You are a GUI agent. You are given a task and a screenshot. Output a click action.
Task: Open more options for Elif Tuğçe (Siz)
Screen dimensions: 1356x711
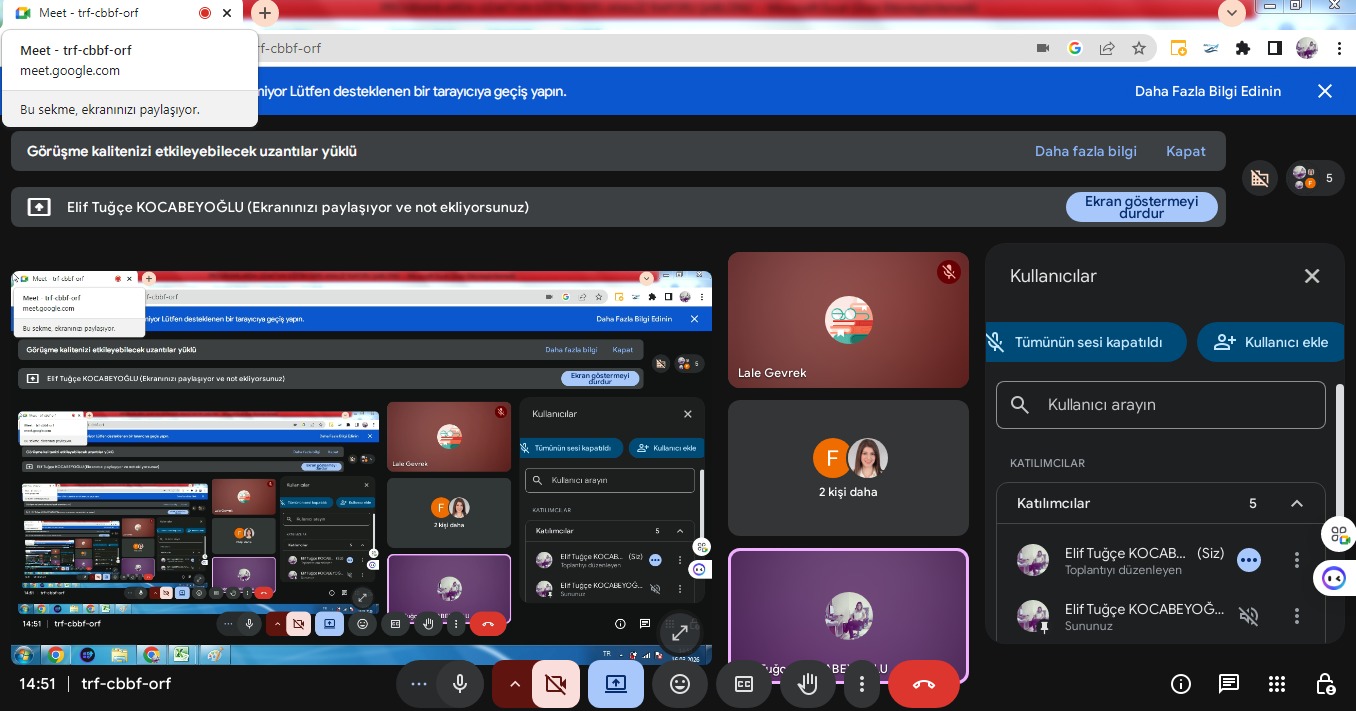click(1297, 560)
